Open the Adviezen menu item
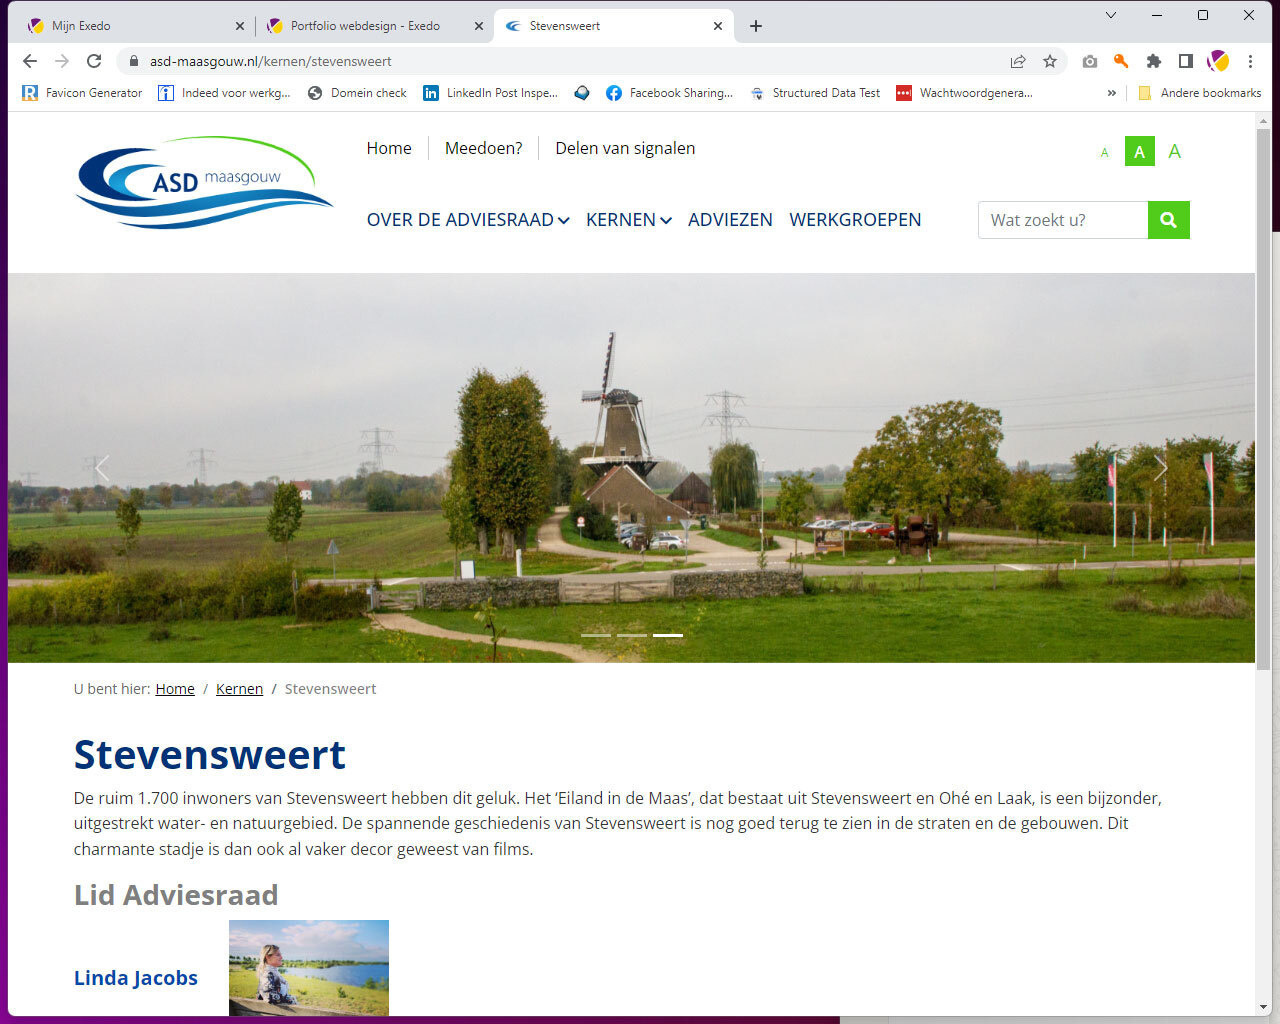This screenshot has height=1024, width=1280. [x=730, y=220]
